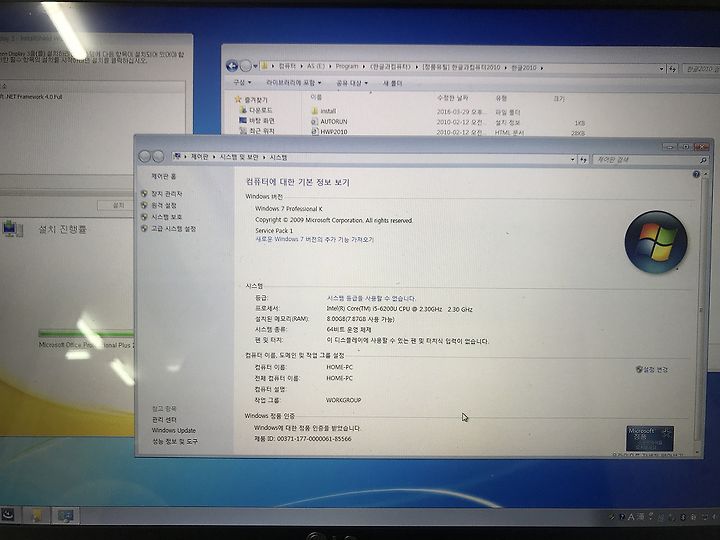Select '한글2010' breadcrumb in Explorer address bar
This screenshot has height=540, width=720.
click(x=524, y=68)
